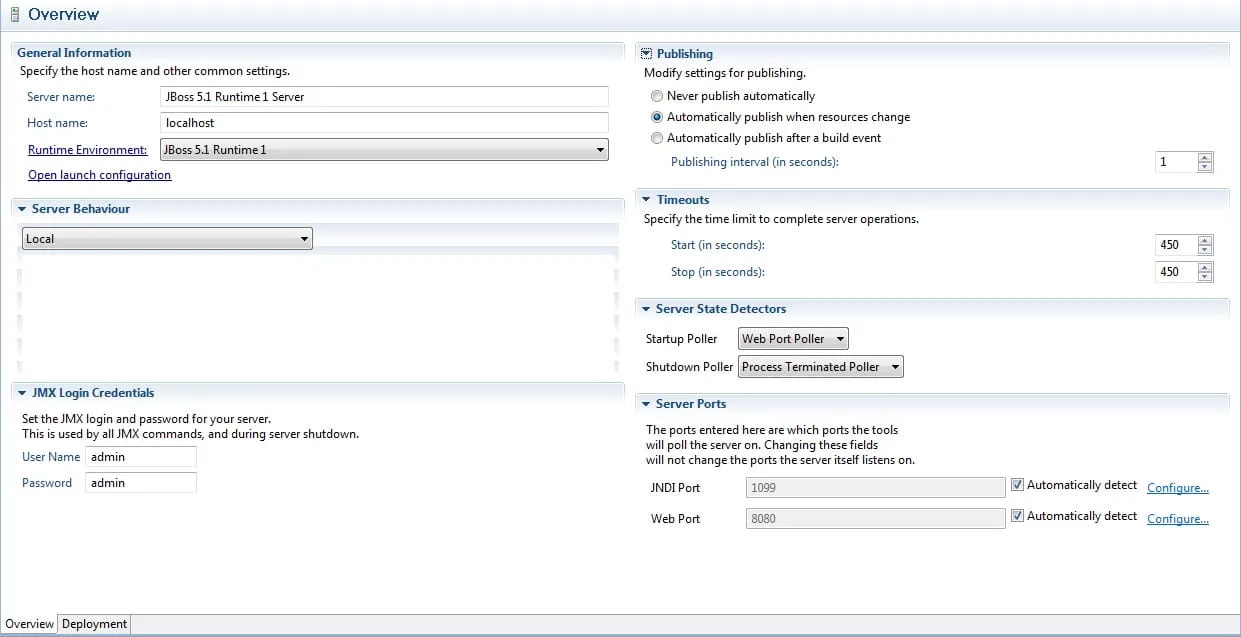Collapse the Server Behaviour section

tap(22, 209)
